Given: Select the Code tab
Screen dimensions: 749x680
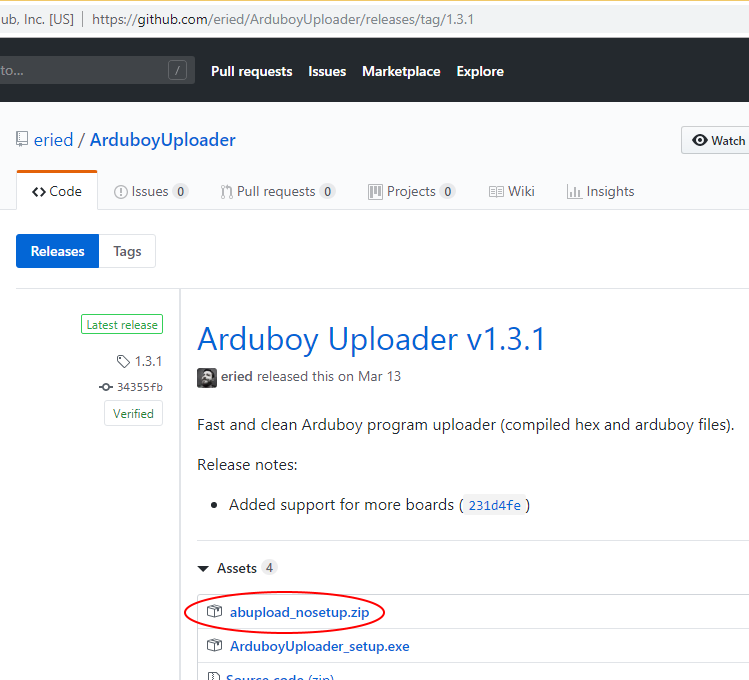Looking at the screenshot, I should tap(57, 191).
